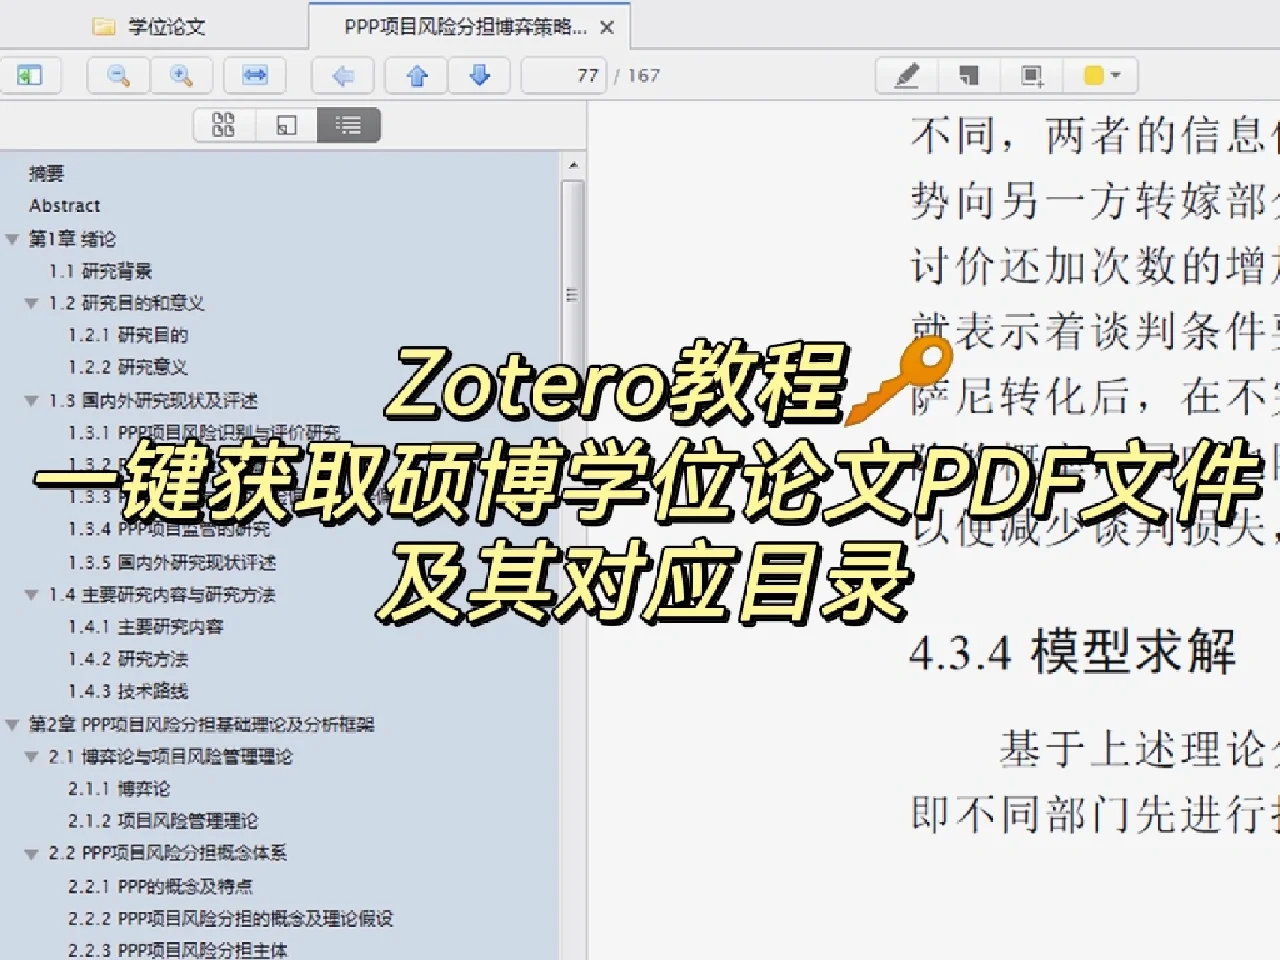Go to 2.2.1 PPP的概念及特点
The height and width of the screenshot is (960, 1280).
click(160, 886)
